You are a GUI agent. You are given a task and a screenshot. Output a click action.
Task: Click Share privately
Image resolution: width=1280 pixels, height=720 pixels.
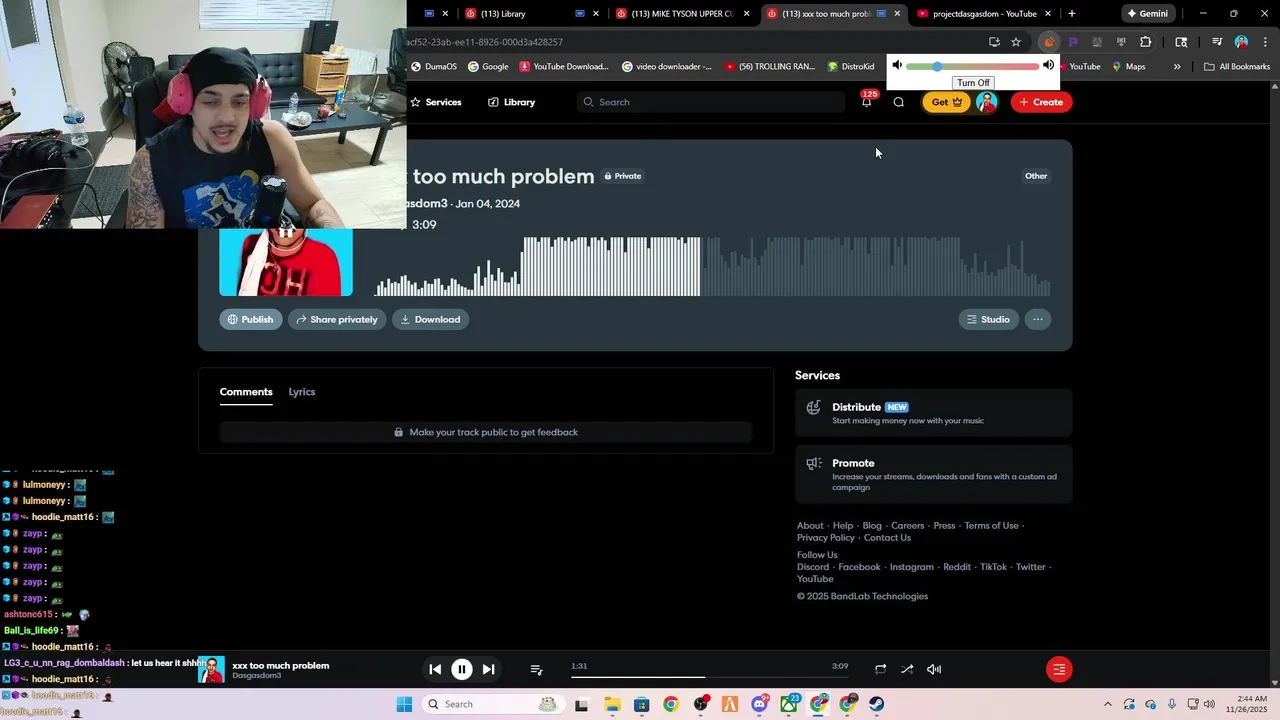[x=337, y=319]
